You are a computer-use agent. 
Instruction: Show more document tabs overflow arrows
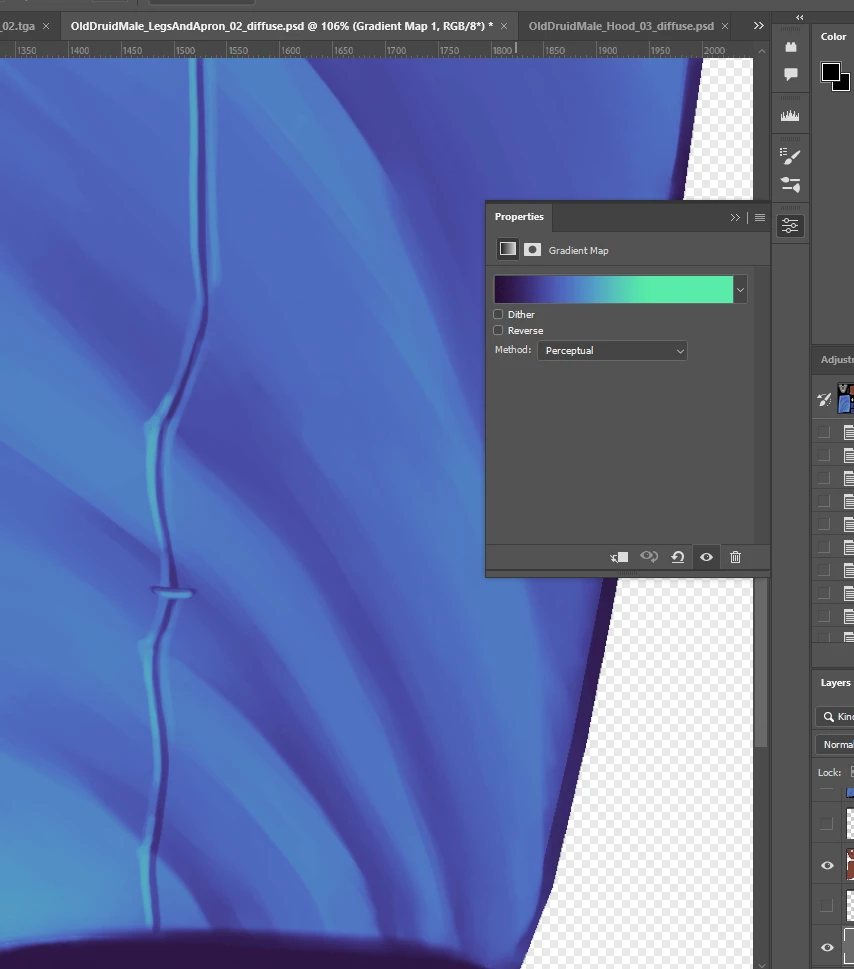coord(758,25)
